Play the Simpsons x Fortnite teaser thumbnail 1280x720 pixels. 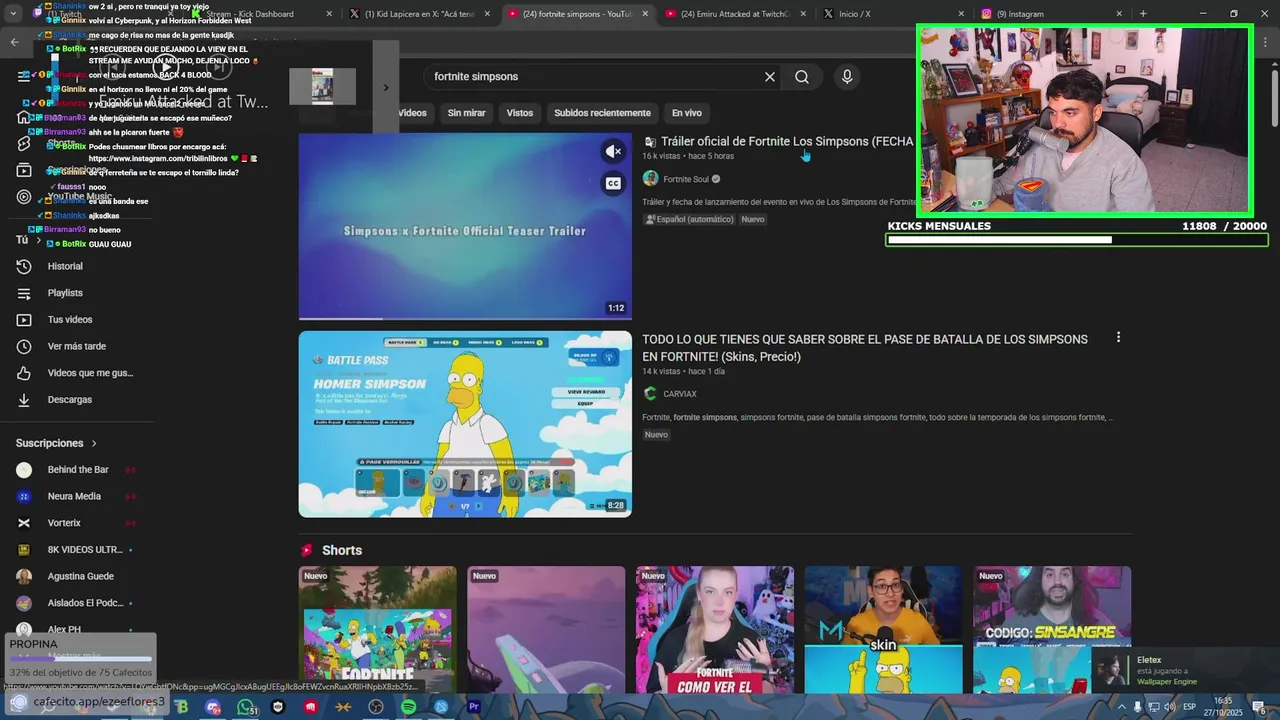(465, 226)
